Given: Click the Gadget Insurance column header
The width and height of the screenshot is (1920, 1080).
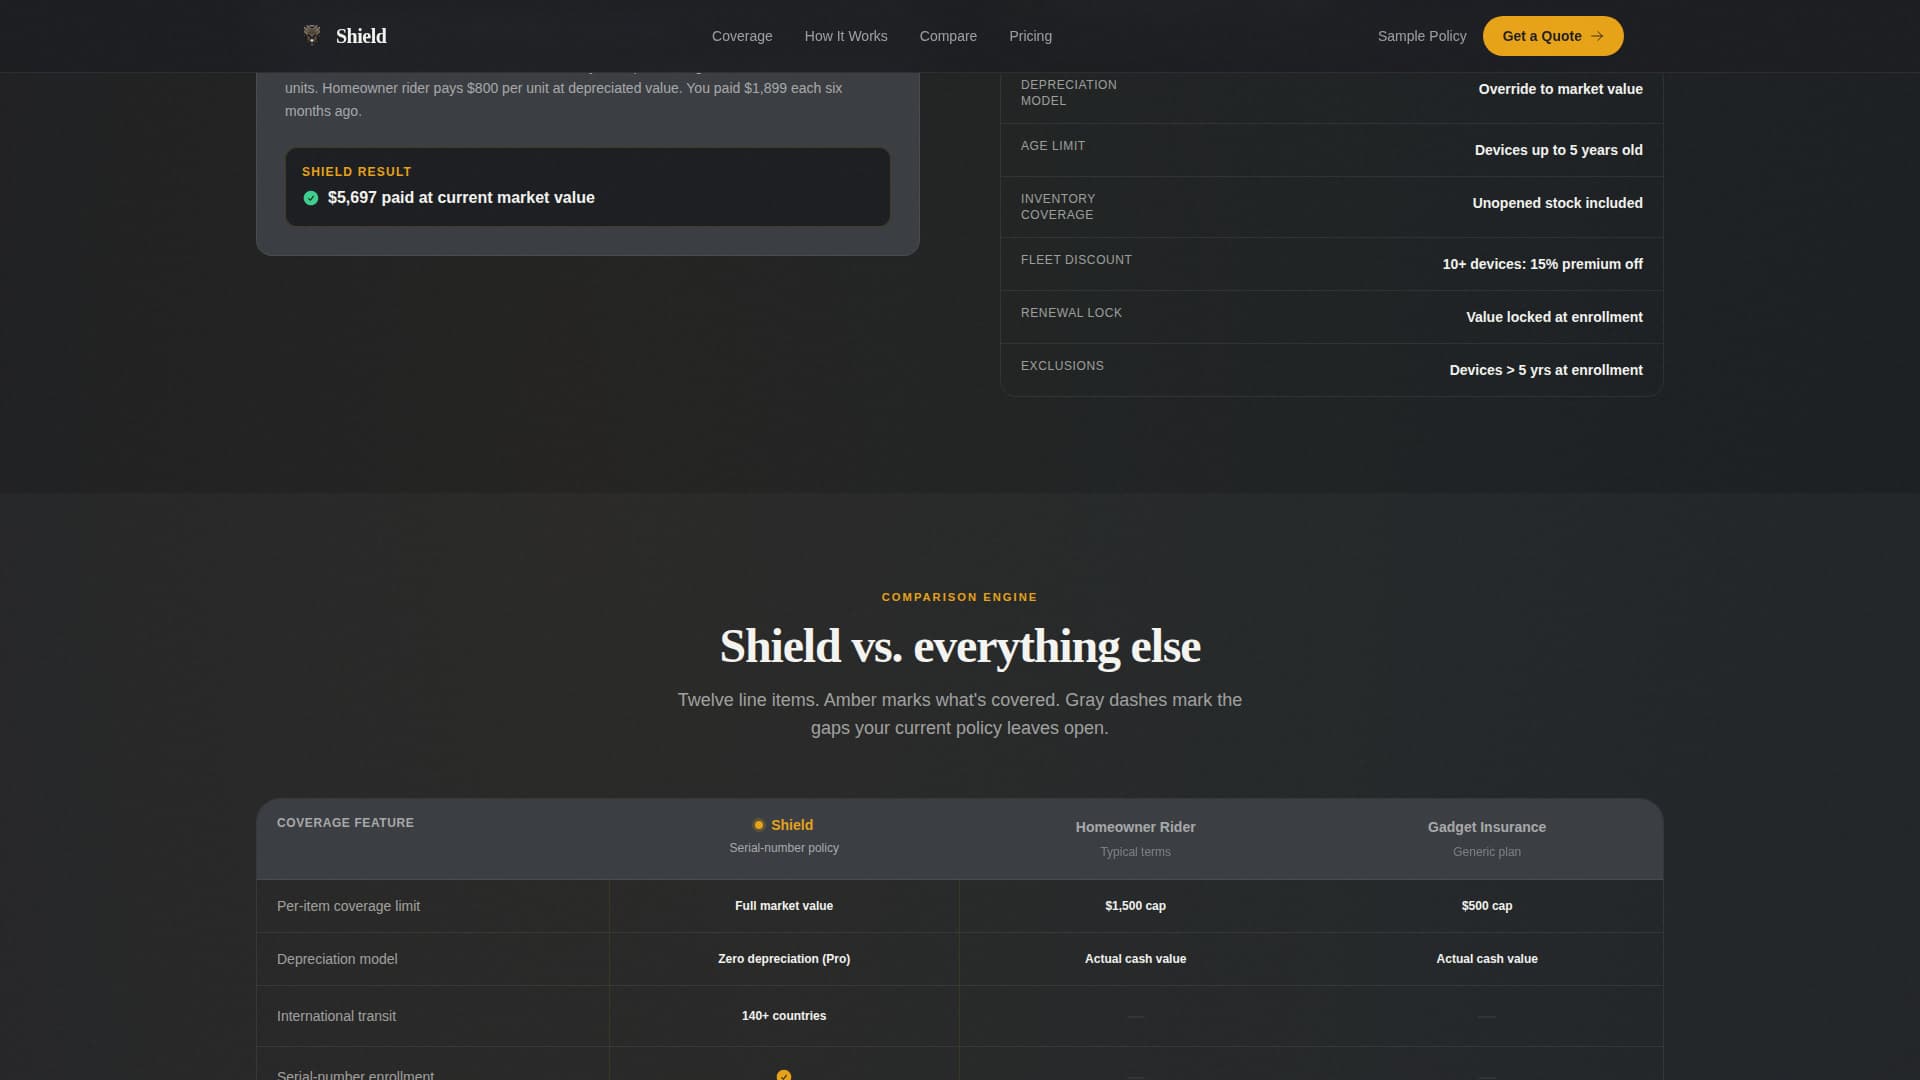Looking at the screenshot, I should tap(1486, 827).
